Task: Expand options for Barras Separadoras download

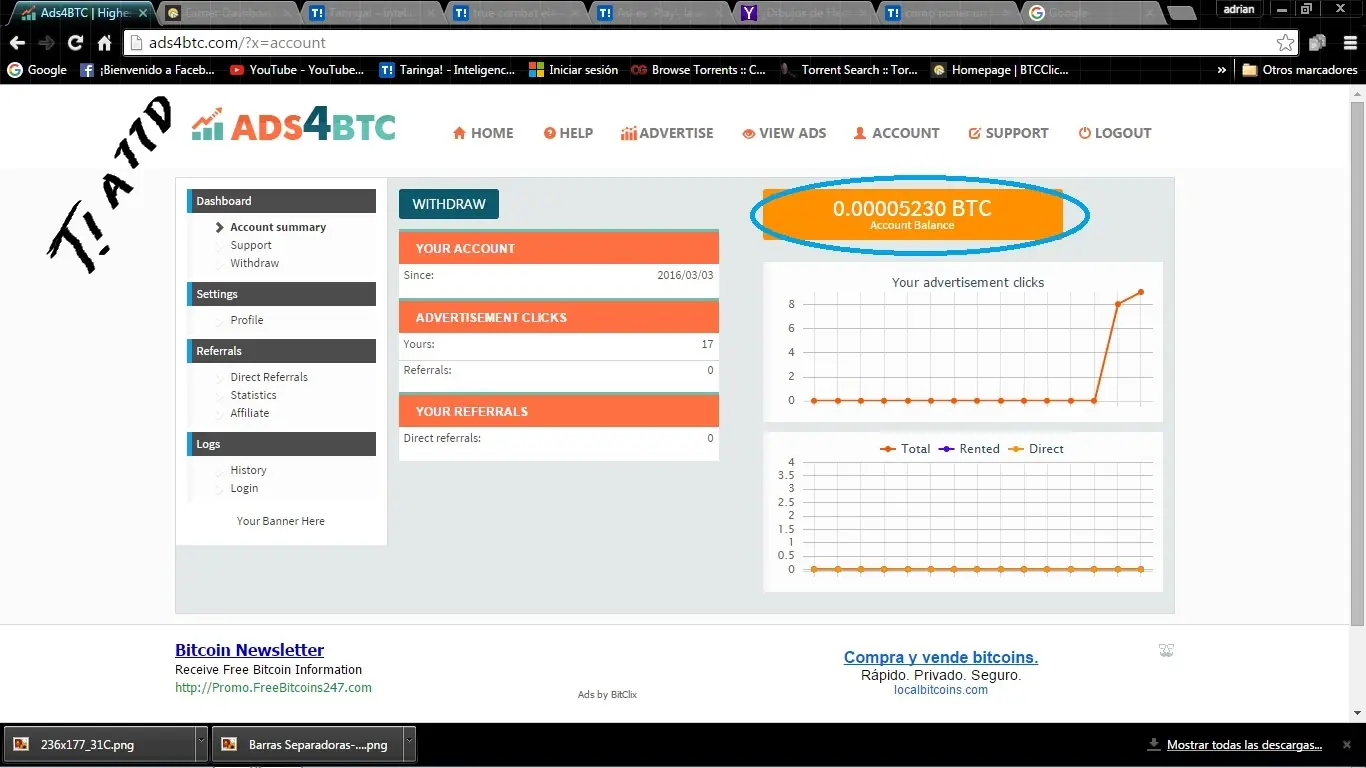Action: tap(409, 745)
